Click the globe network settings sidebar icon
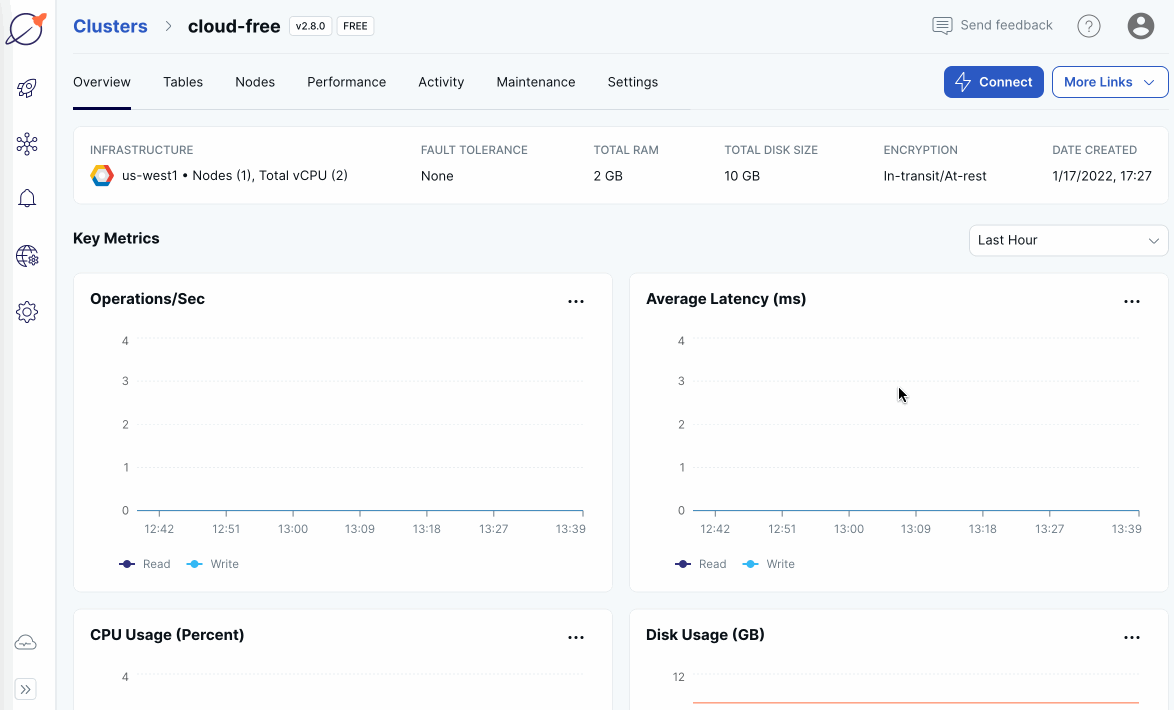This screenshot has height=710, width=1174. pyautogui.click(x=26, y=255)
